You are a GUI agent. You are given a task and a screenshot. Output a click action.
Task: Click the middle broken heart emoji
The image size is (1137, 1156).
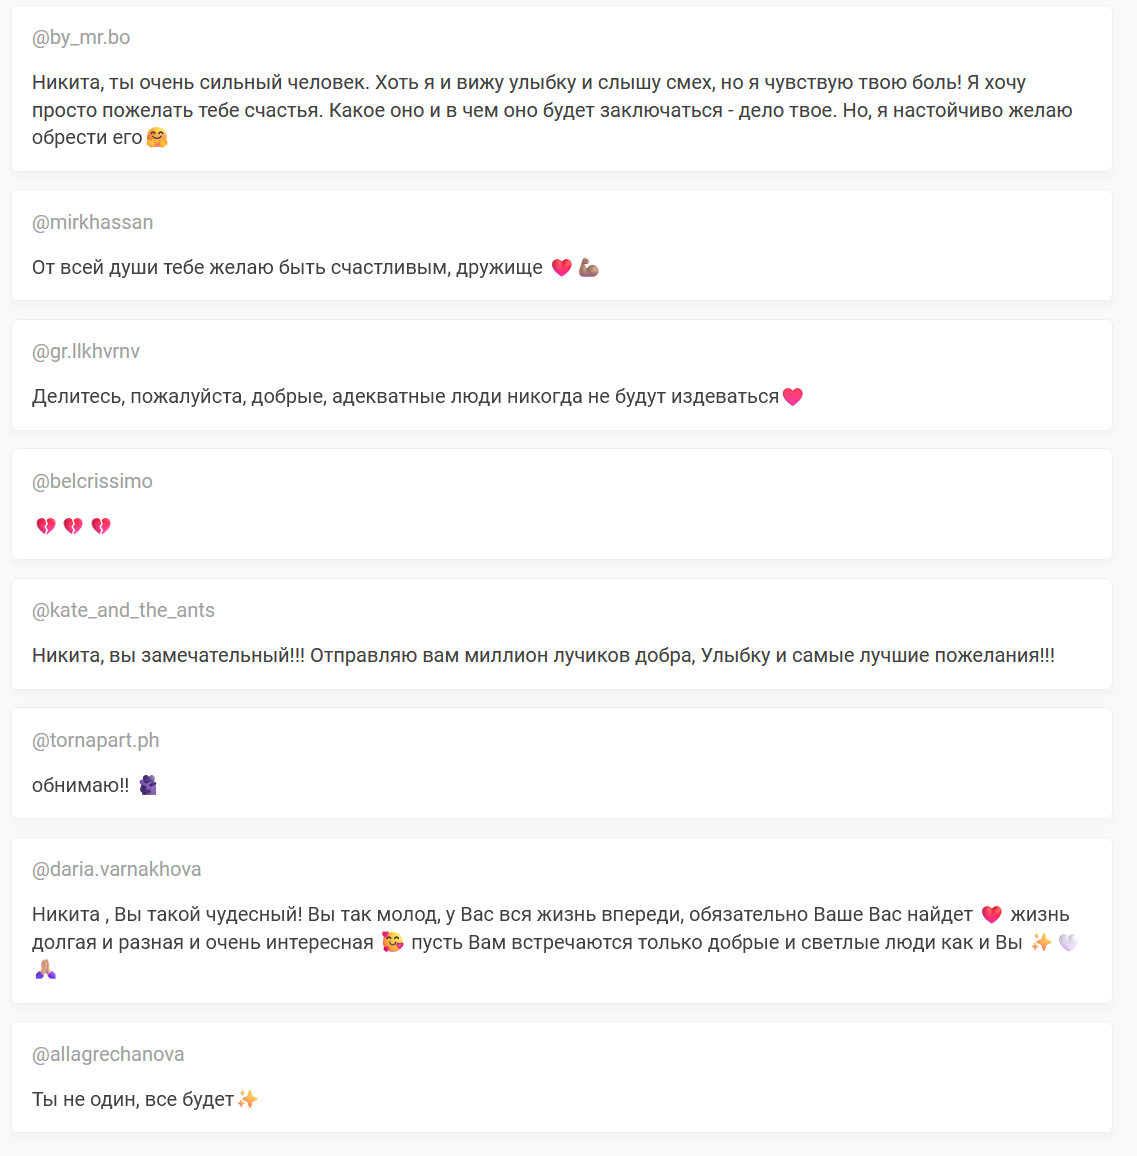(x=73, y=526)
